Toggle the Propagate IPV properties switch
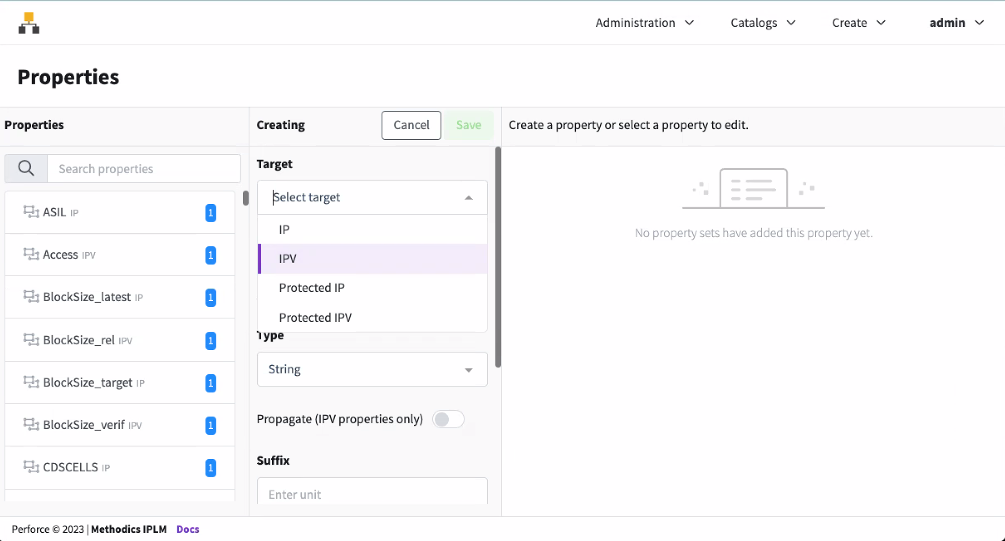The height and width of the screenshot is (541, 1005). [448, 419]
